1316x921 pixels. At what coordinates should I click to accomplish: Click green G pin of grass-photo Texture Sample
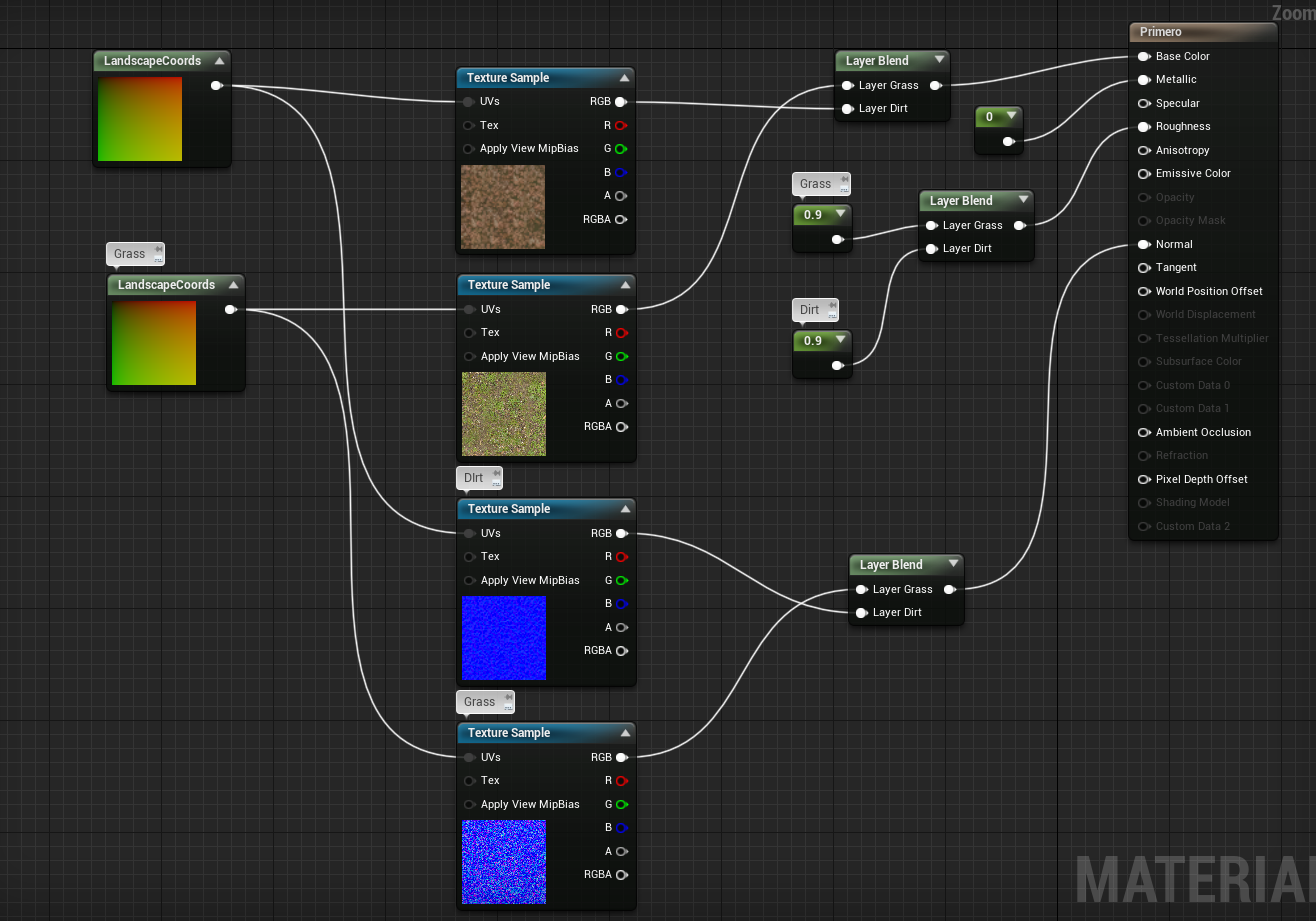click(x=622, y=356)
